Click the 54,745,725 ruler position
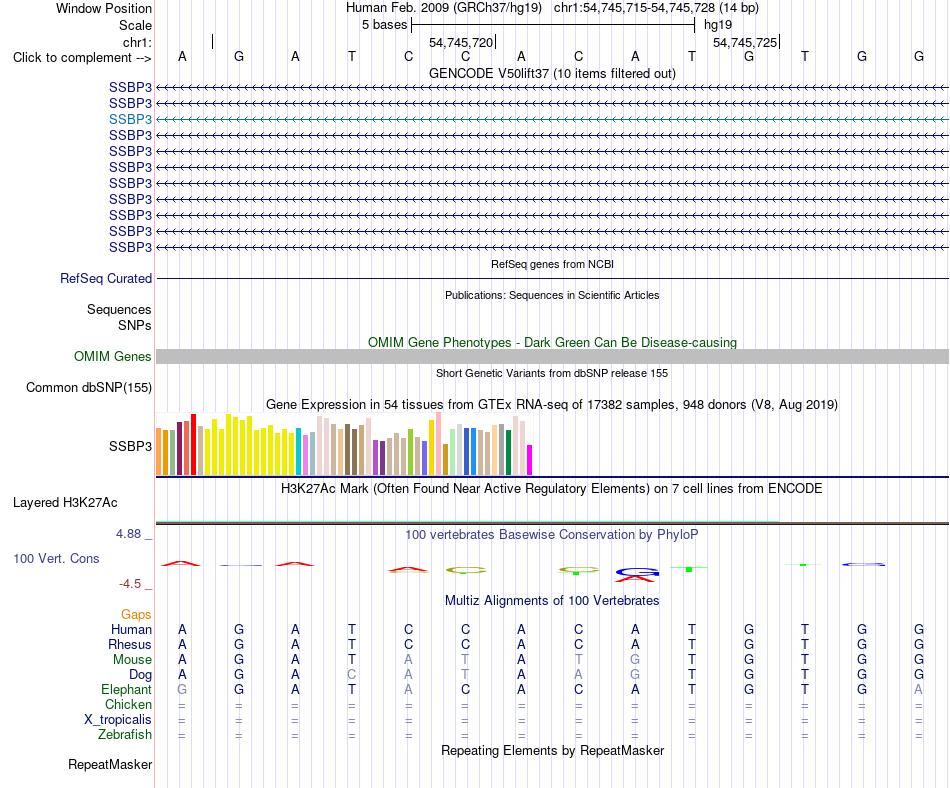 pos(745,42)
